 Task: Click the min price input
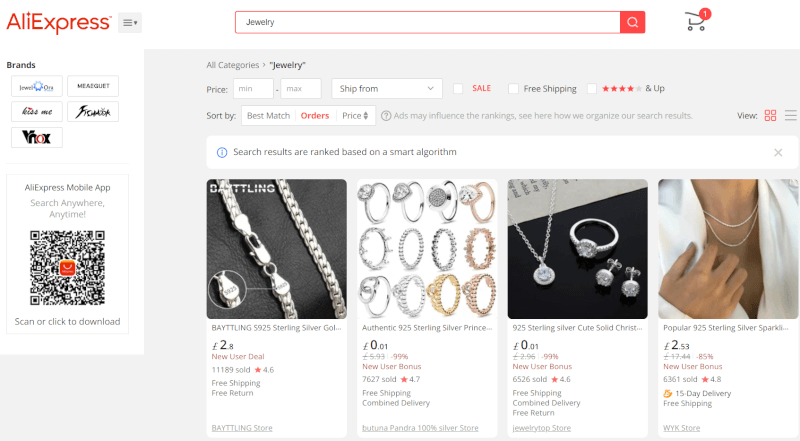[254, 88]
